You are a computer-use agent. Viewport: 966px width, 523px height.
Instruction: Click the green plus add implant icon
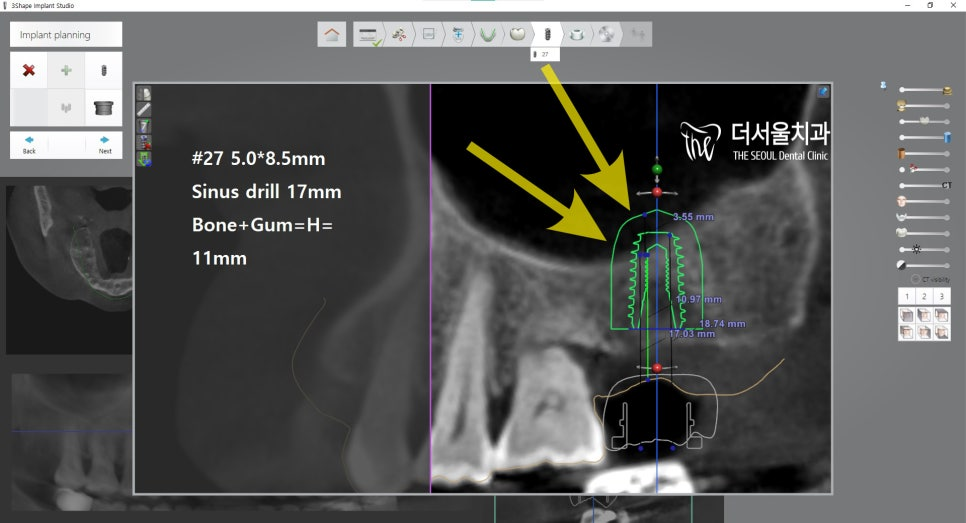tap(66, 71)
